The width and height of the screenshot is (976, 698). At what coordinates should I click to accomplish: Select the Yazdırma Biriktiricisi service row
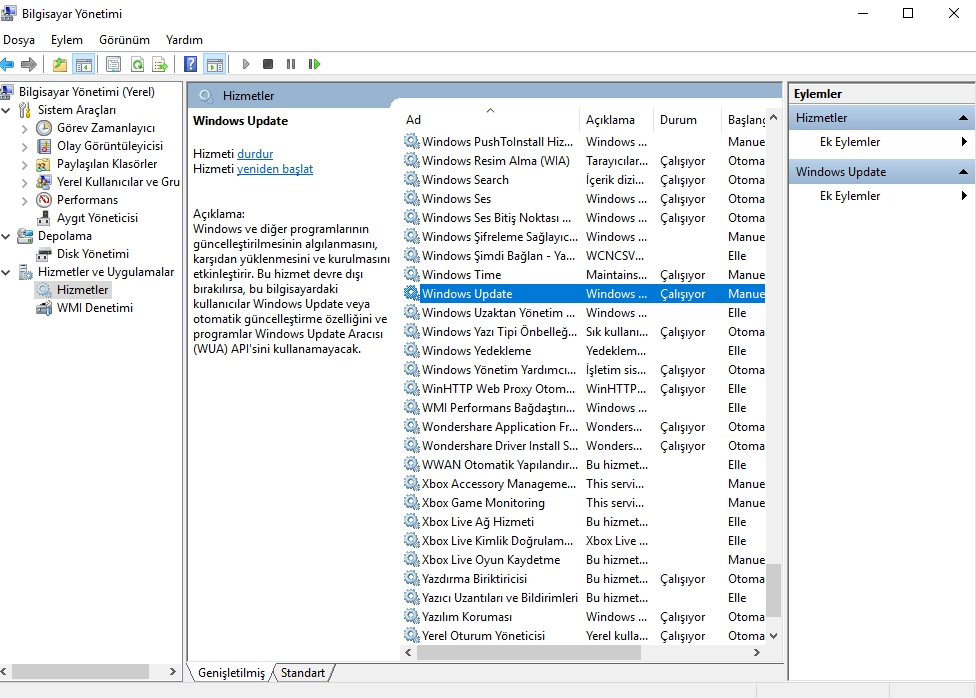584,578
